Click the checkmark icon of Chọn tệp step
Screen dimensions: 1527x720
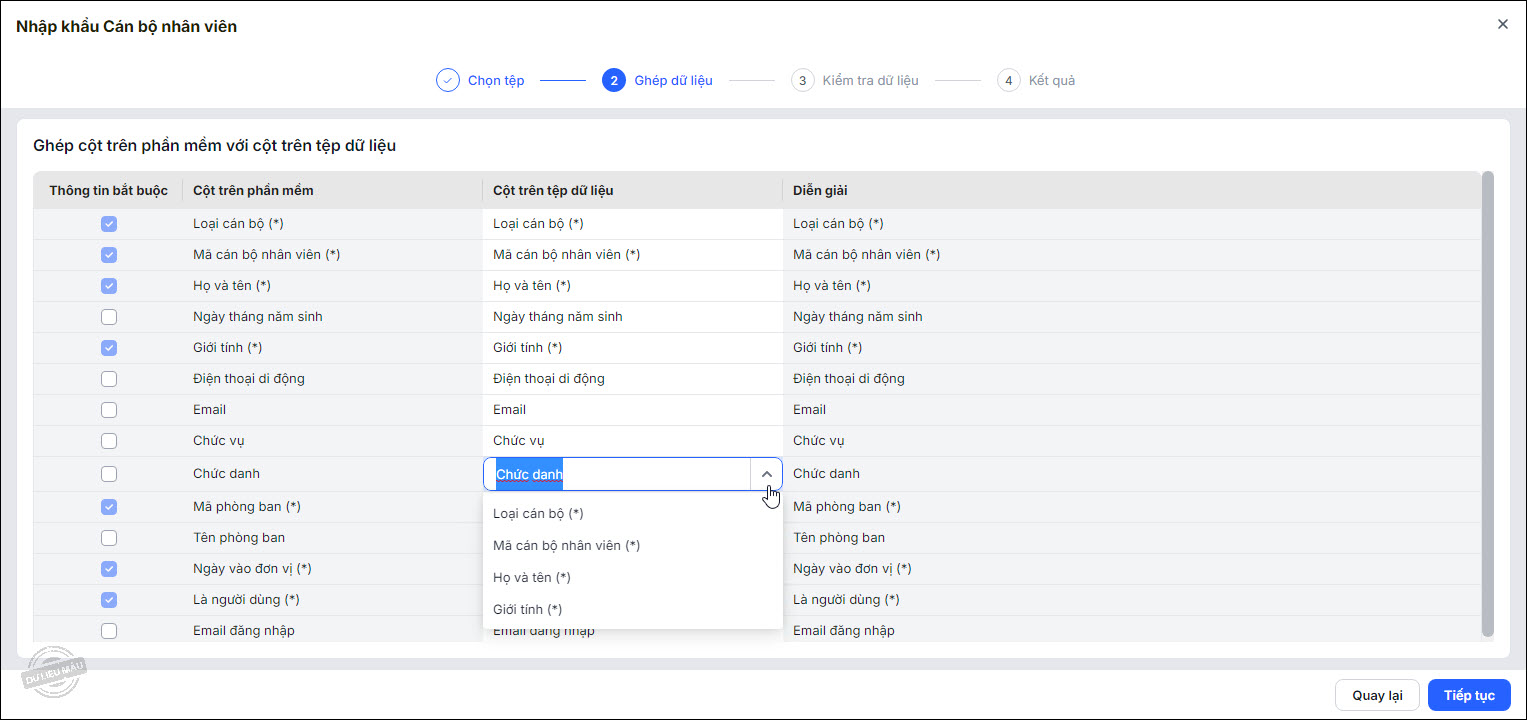pos(448,80)
